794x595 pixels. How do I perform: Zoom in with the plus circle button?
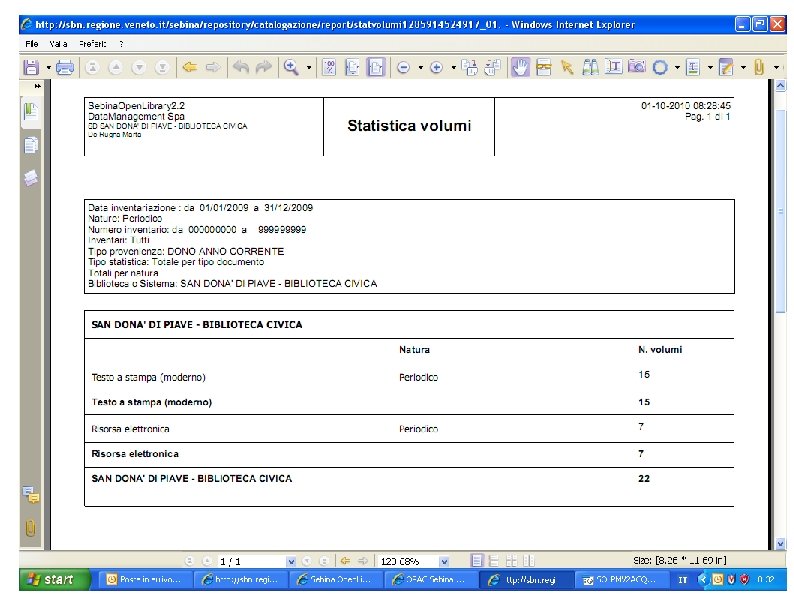436,67
